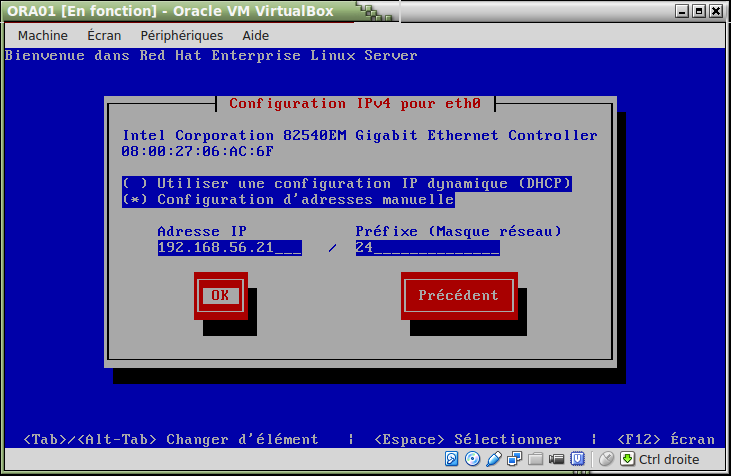Click the network adapters status icon
The height and width of the screenshot is (476, 731).
[x=514, y=459]
